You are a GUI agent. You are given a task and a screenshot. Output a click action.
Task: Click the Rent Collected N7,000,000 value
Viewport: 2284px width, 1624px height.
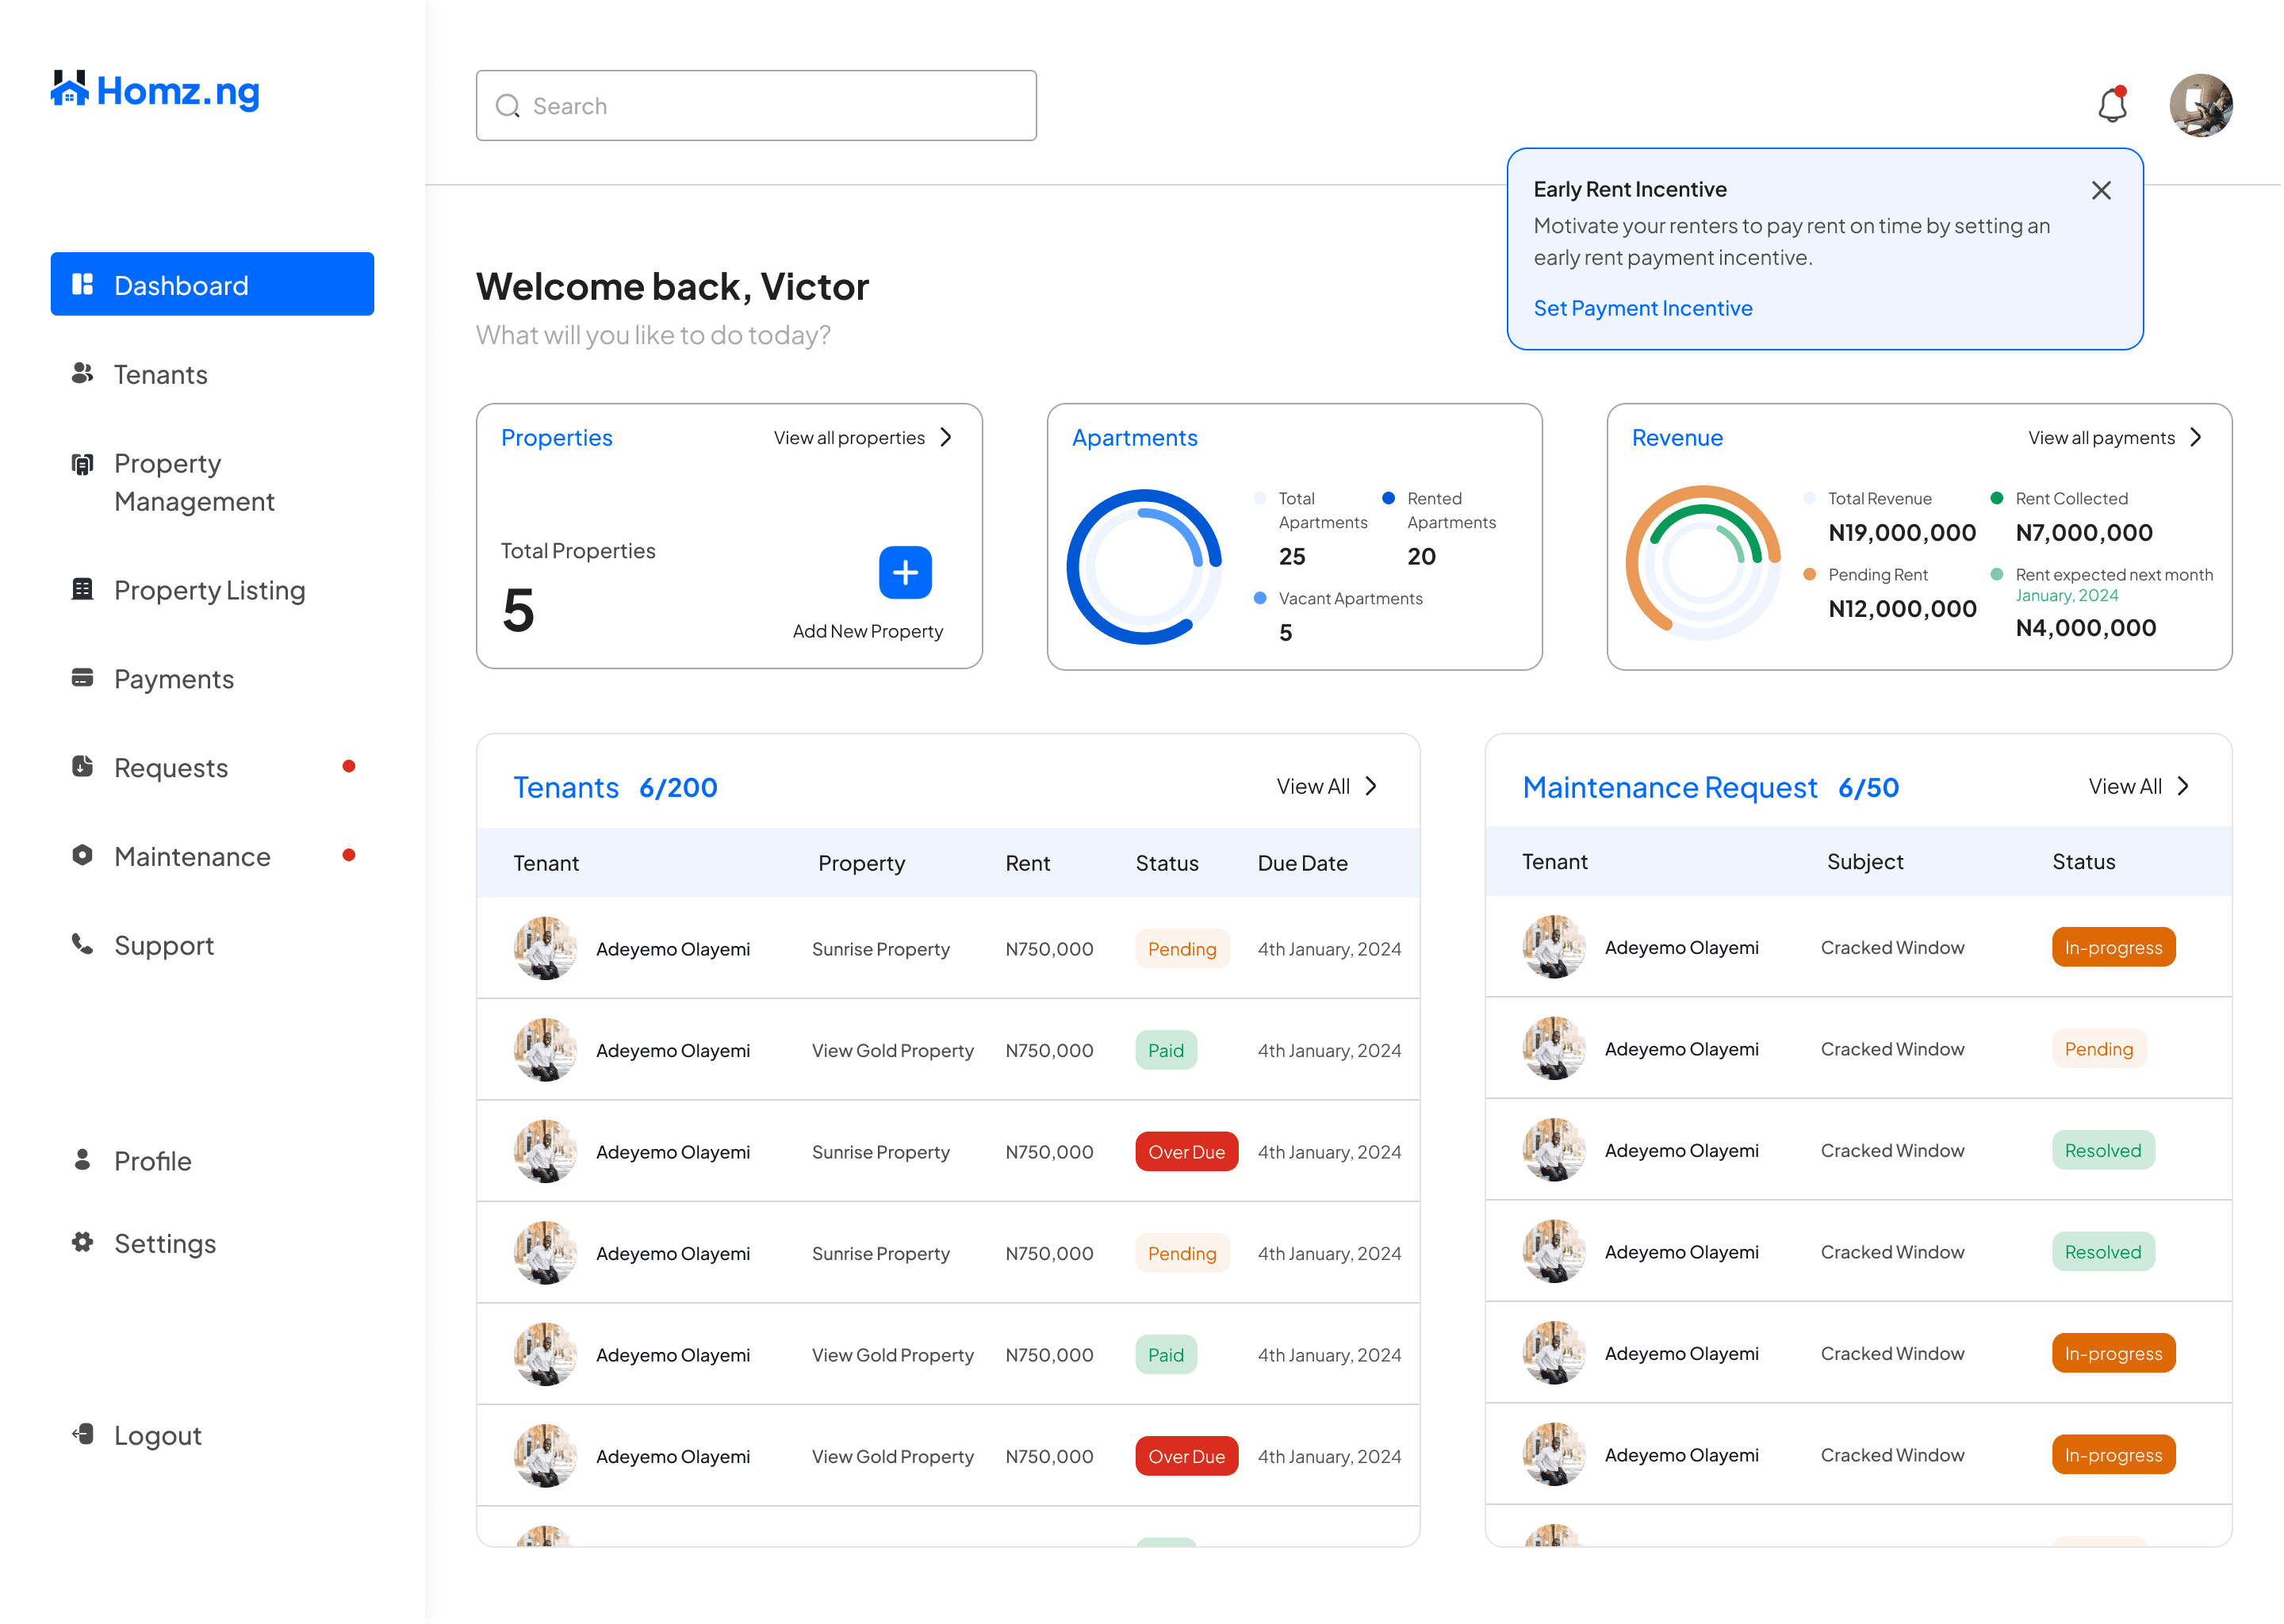pos(2084,533)
